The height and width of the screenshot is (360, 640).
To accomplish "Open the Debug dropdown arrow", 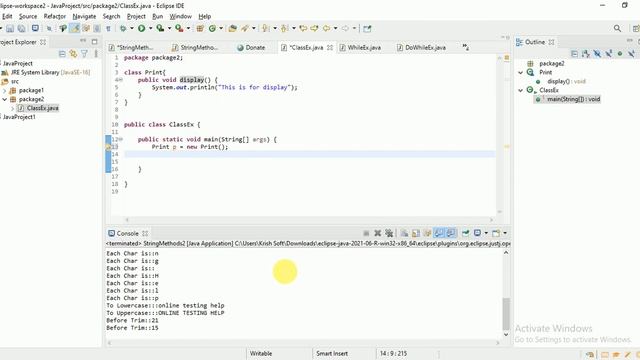I will point(132,29).
